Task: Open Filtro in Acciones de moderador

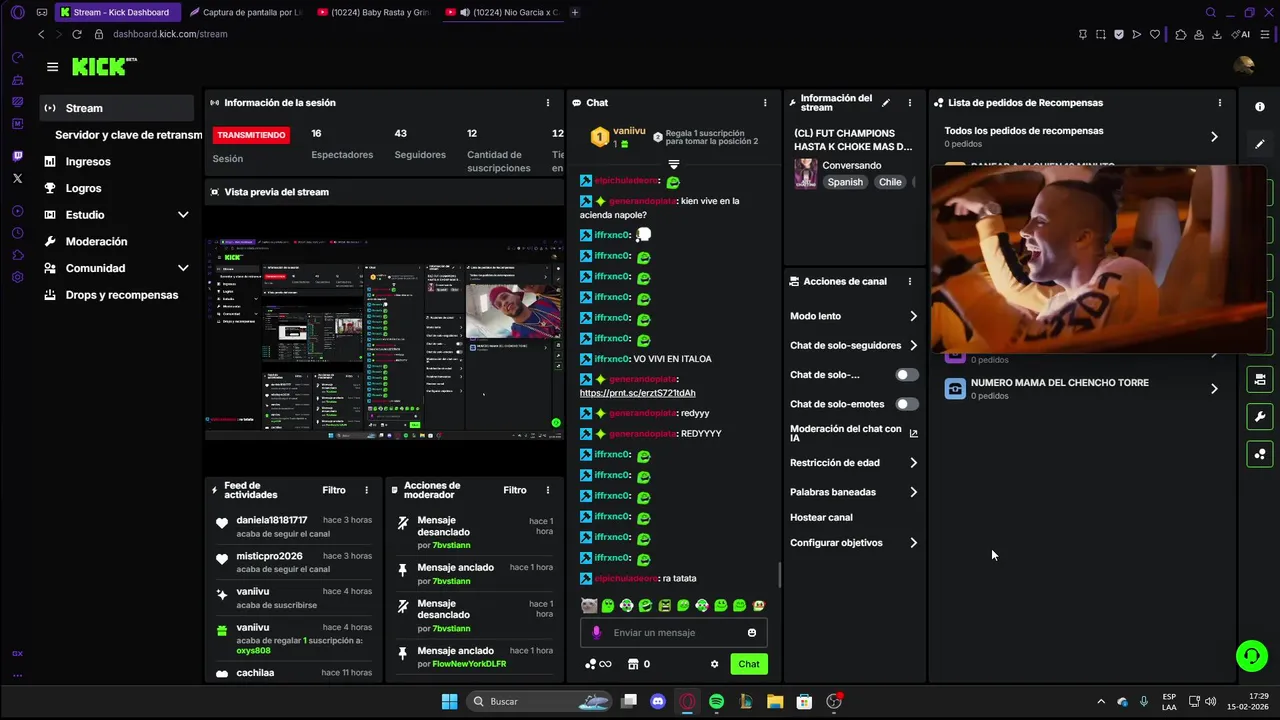Action: [515, 490]
